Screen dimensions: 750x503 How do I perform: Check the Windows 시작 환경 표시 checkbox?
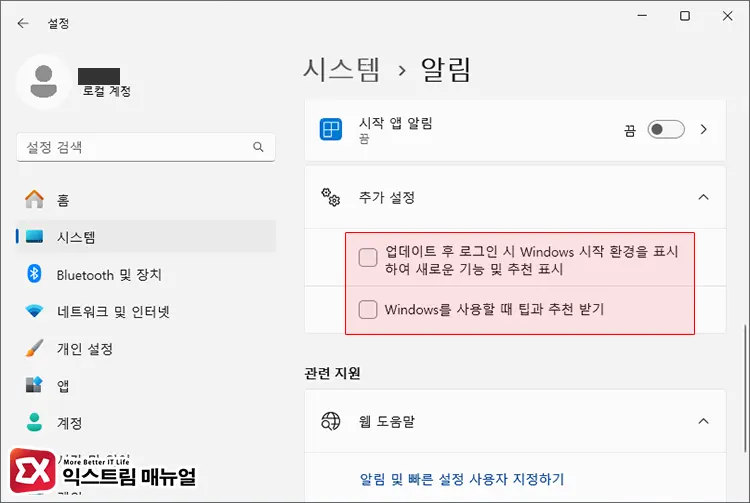point(368,257)
